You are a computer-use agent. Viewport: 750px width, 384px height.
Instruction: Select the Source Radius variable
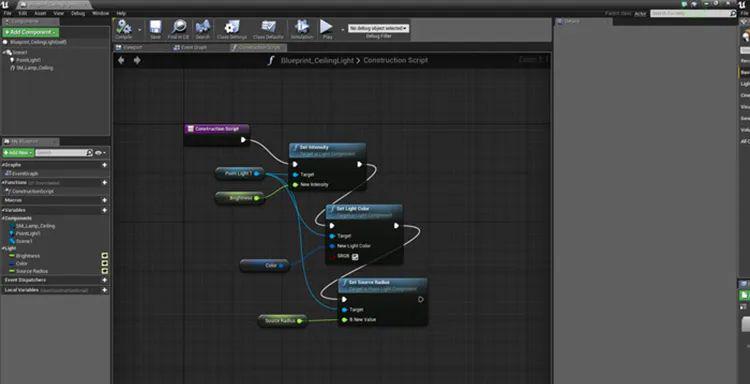(x=31, y=271)
